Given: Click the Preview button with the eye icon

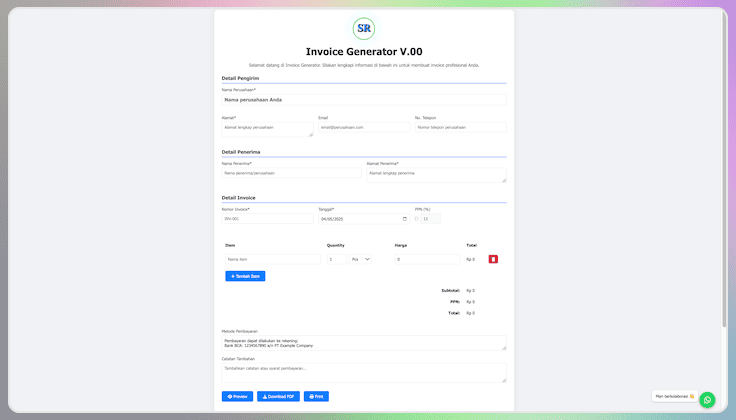Looking at the screenshot, I should pos(237,397).
